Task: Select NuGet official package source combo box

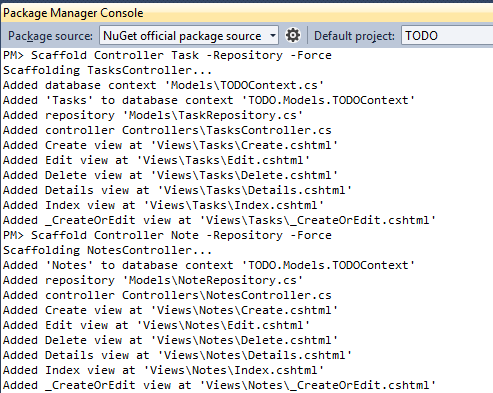Action: pyautogui.click(x=189, y=35)
